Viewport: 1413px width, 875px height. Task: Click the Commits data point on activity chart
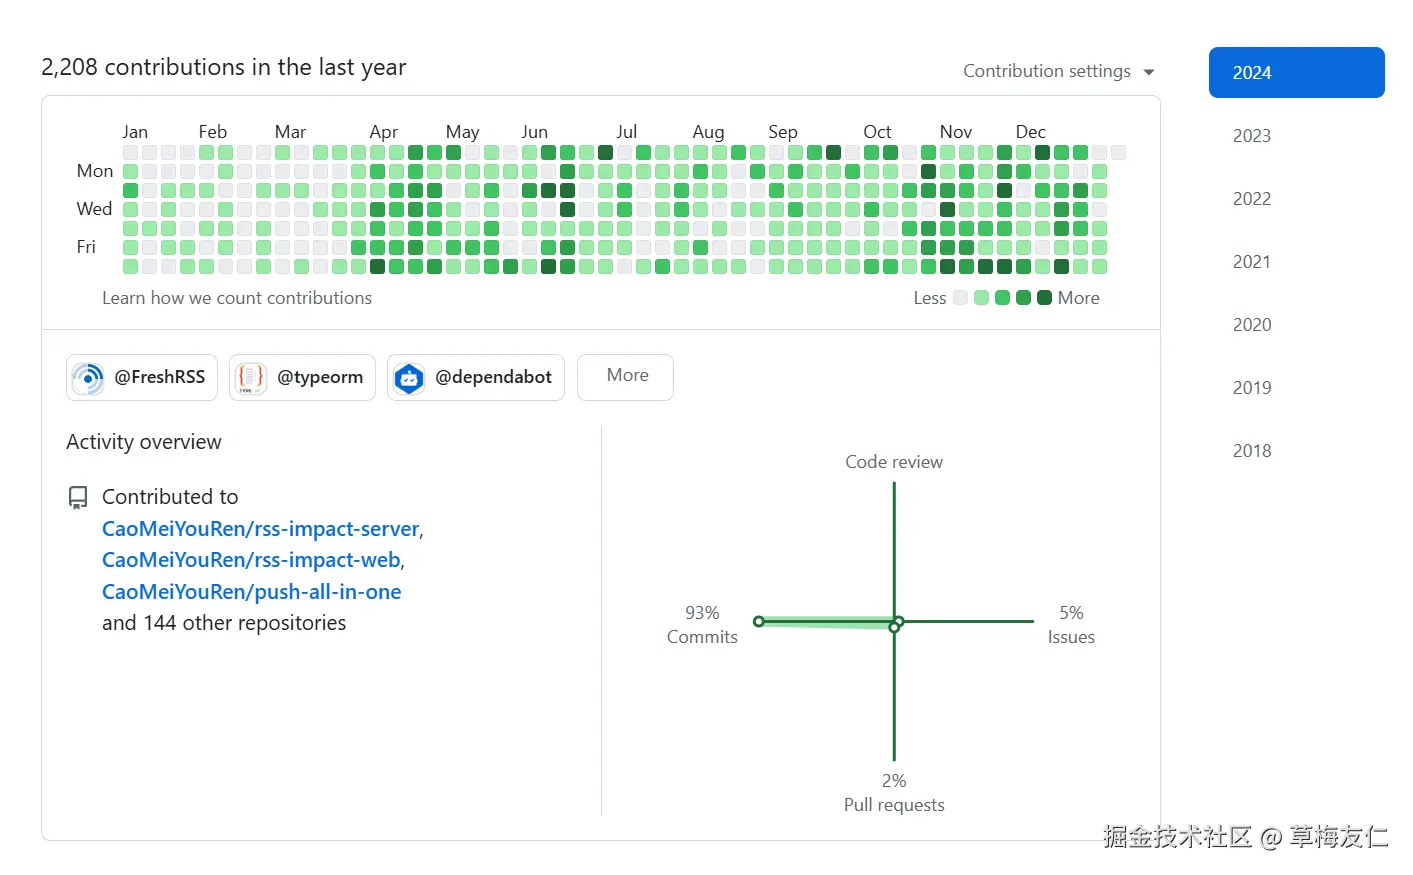759,621
